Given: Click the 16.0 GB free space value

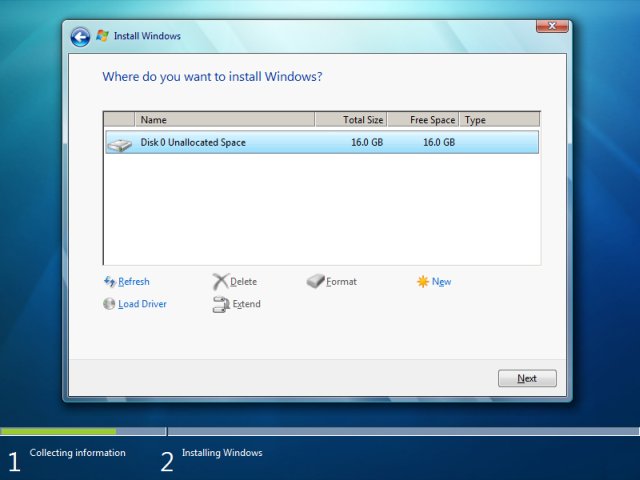Looking at the screenshot, I should point(439,142).
